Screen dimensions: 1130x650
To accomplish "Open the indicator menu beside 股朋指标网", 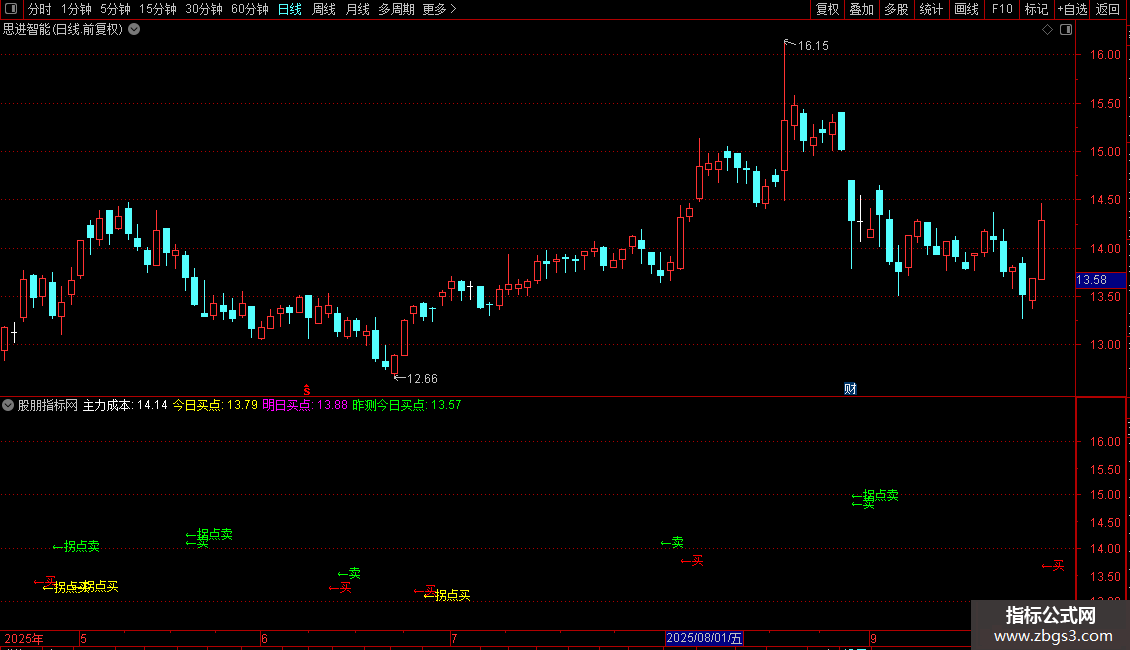I will [x=8, y=405].
